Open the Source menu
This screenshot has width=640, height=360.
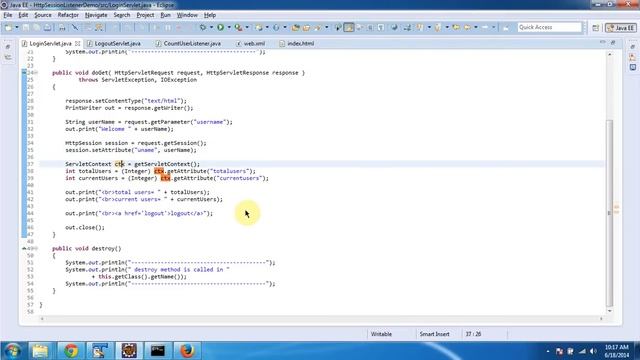coord(43,15)
